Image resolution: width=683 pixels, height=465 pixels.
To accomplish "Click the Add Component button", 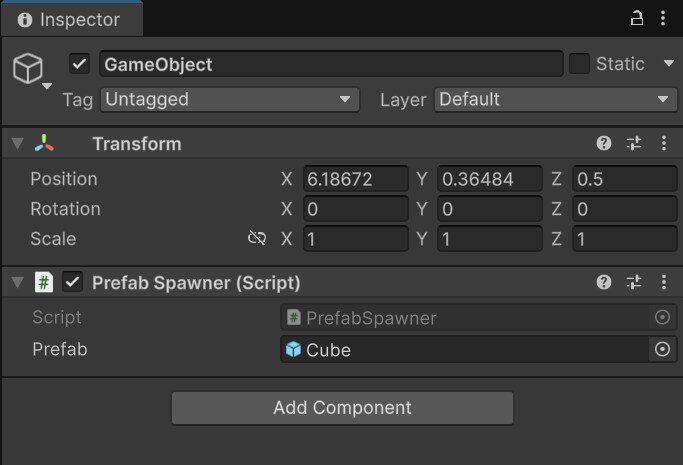I will (x=342, y=408).
